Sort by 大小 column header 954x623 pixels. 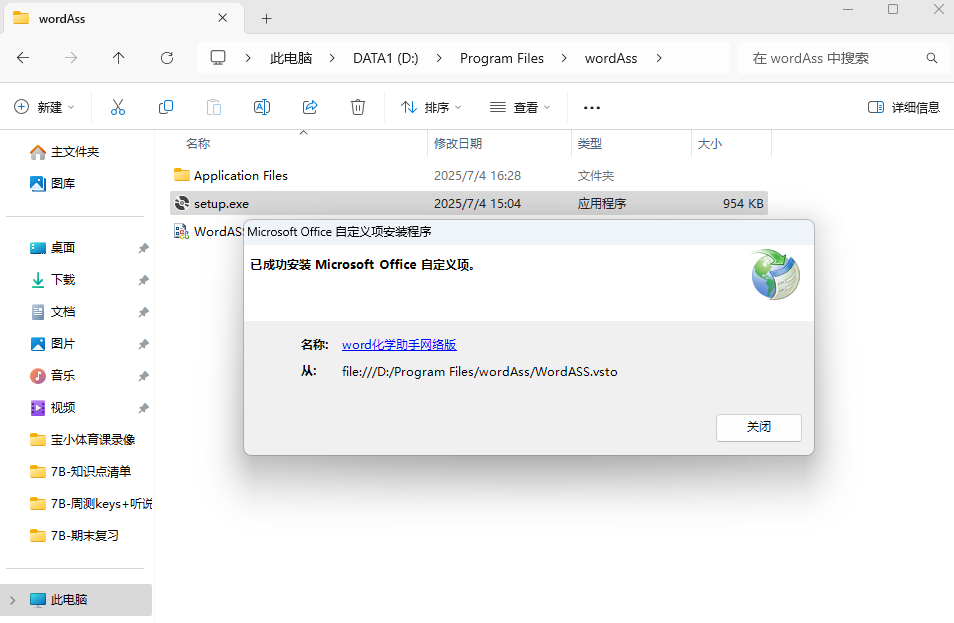pos(709,144)
